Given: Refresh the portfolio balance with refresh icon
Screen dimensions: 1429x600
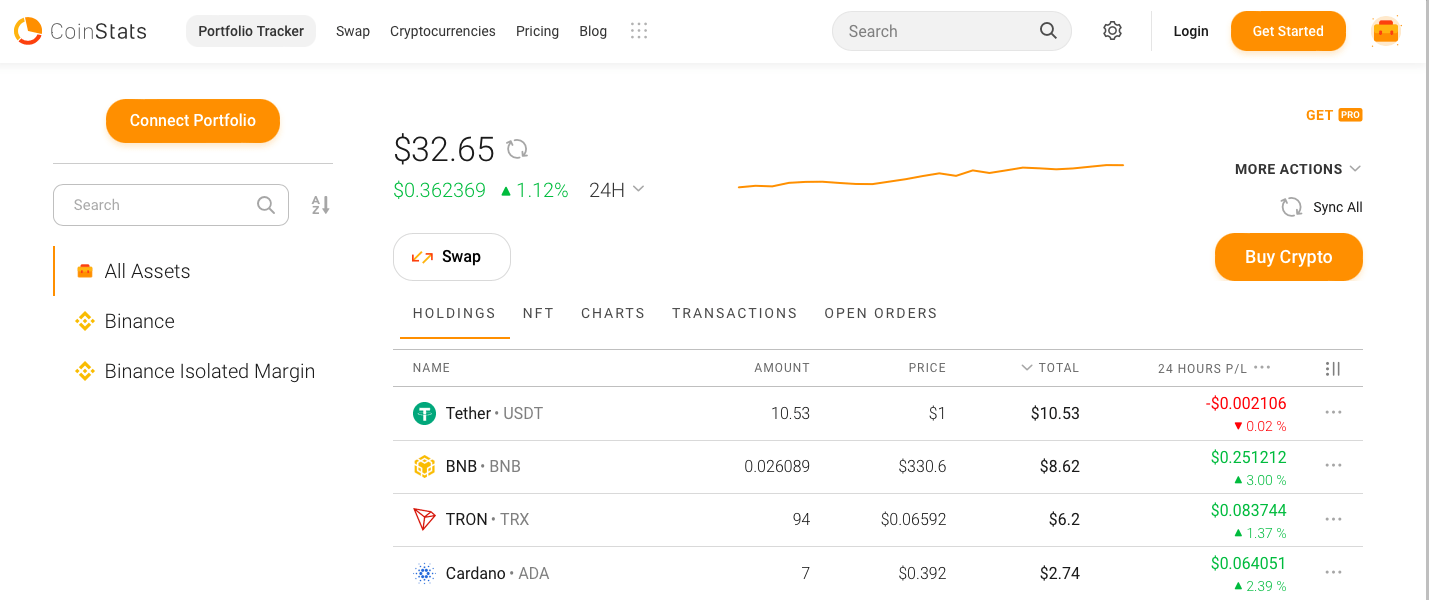Looking at the screenshot, I should coord(517,149).
